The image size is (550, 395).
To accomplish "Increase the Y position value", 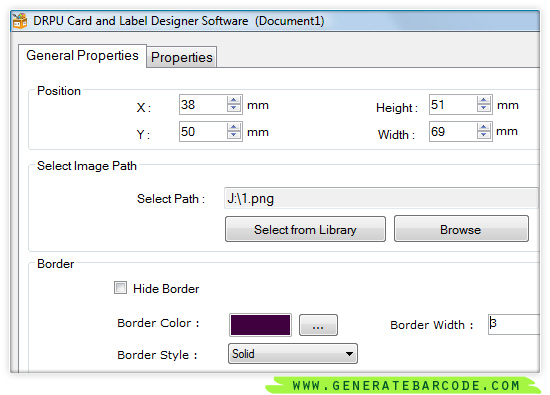I will coord(234,127).
